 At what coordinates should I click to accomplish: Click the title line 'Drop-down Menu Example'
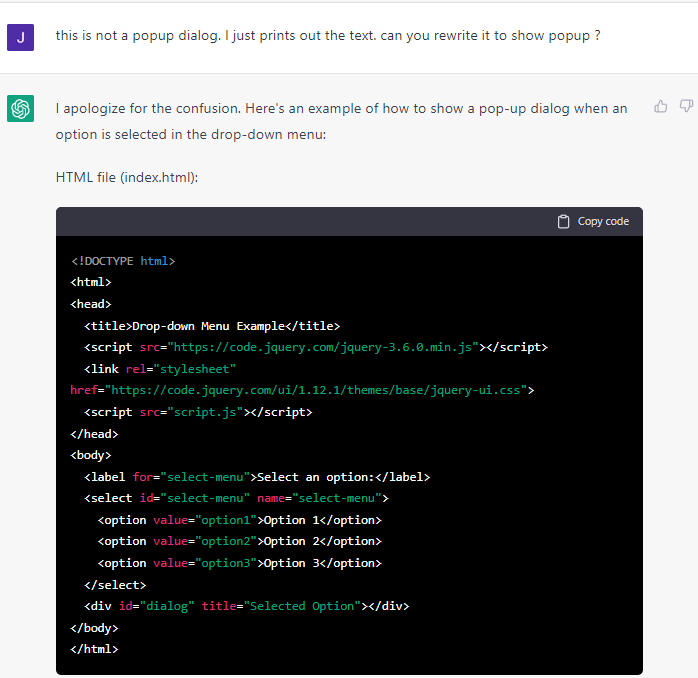(x=212, y=326)
